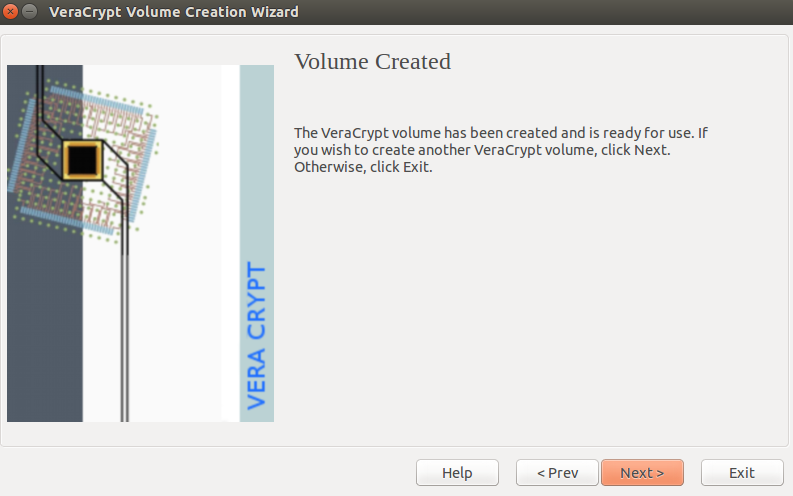Click the dark gray band of the wizard image

pyautogui.click(x=45, y=329)
